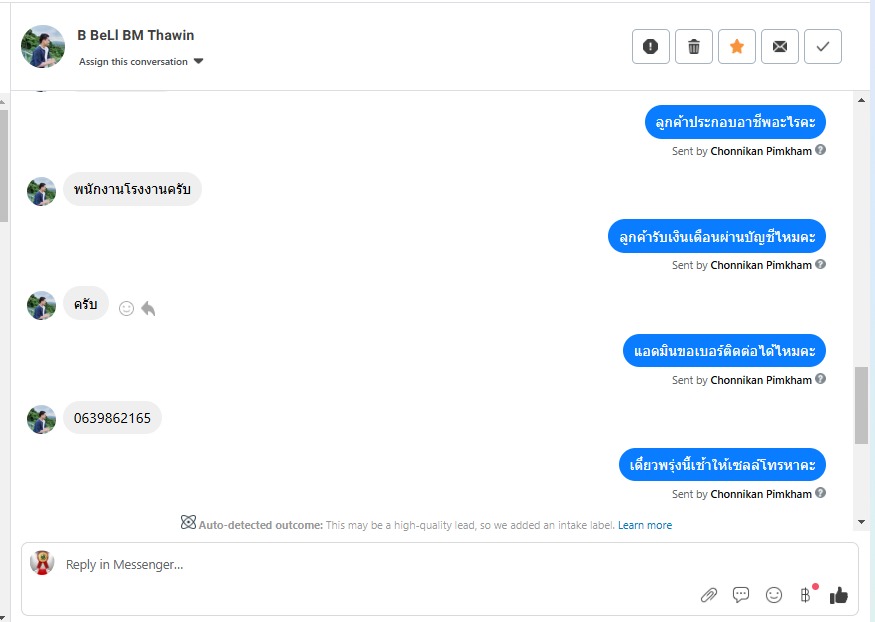Mark conversation as done with the checkmark
Image resolution: width=875 pixels, height=622 pixels.
tap(823, 47)
